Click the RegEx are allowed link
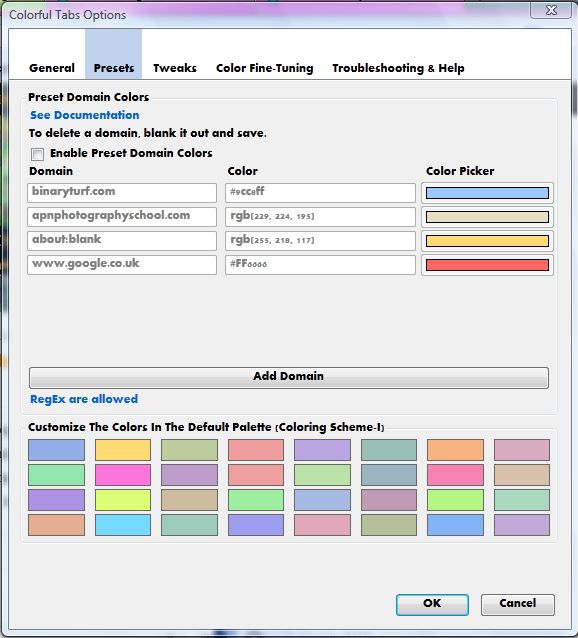The height and width of the screenshot is (638, 578). point(84,399)
